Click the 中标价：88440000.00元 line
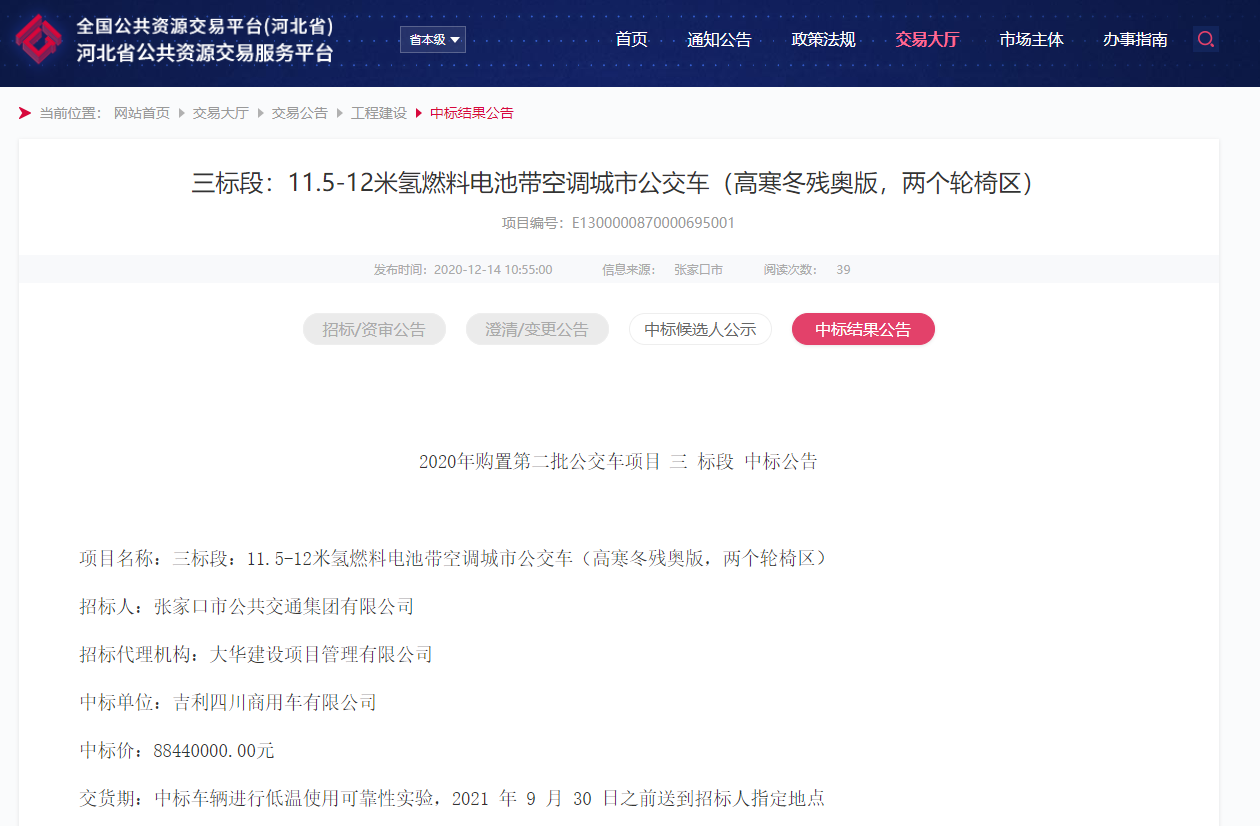Image resolution: width=1260 pixels, height=826 pixels. 176,750
